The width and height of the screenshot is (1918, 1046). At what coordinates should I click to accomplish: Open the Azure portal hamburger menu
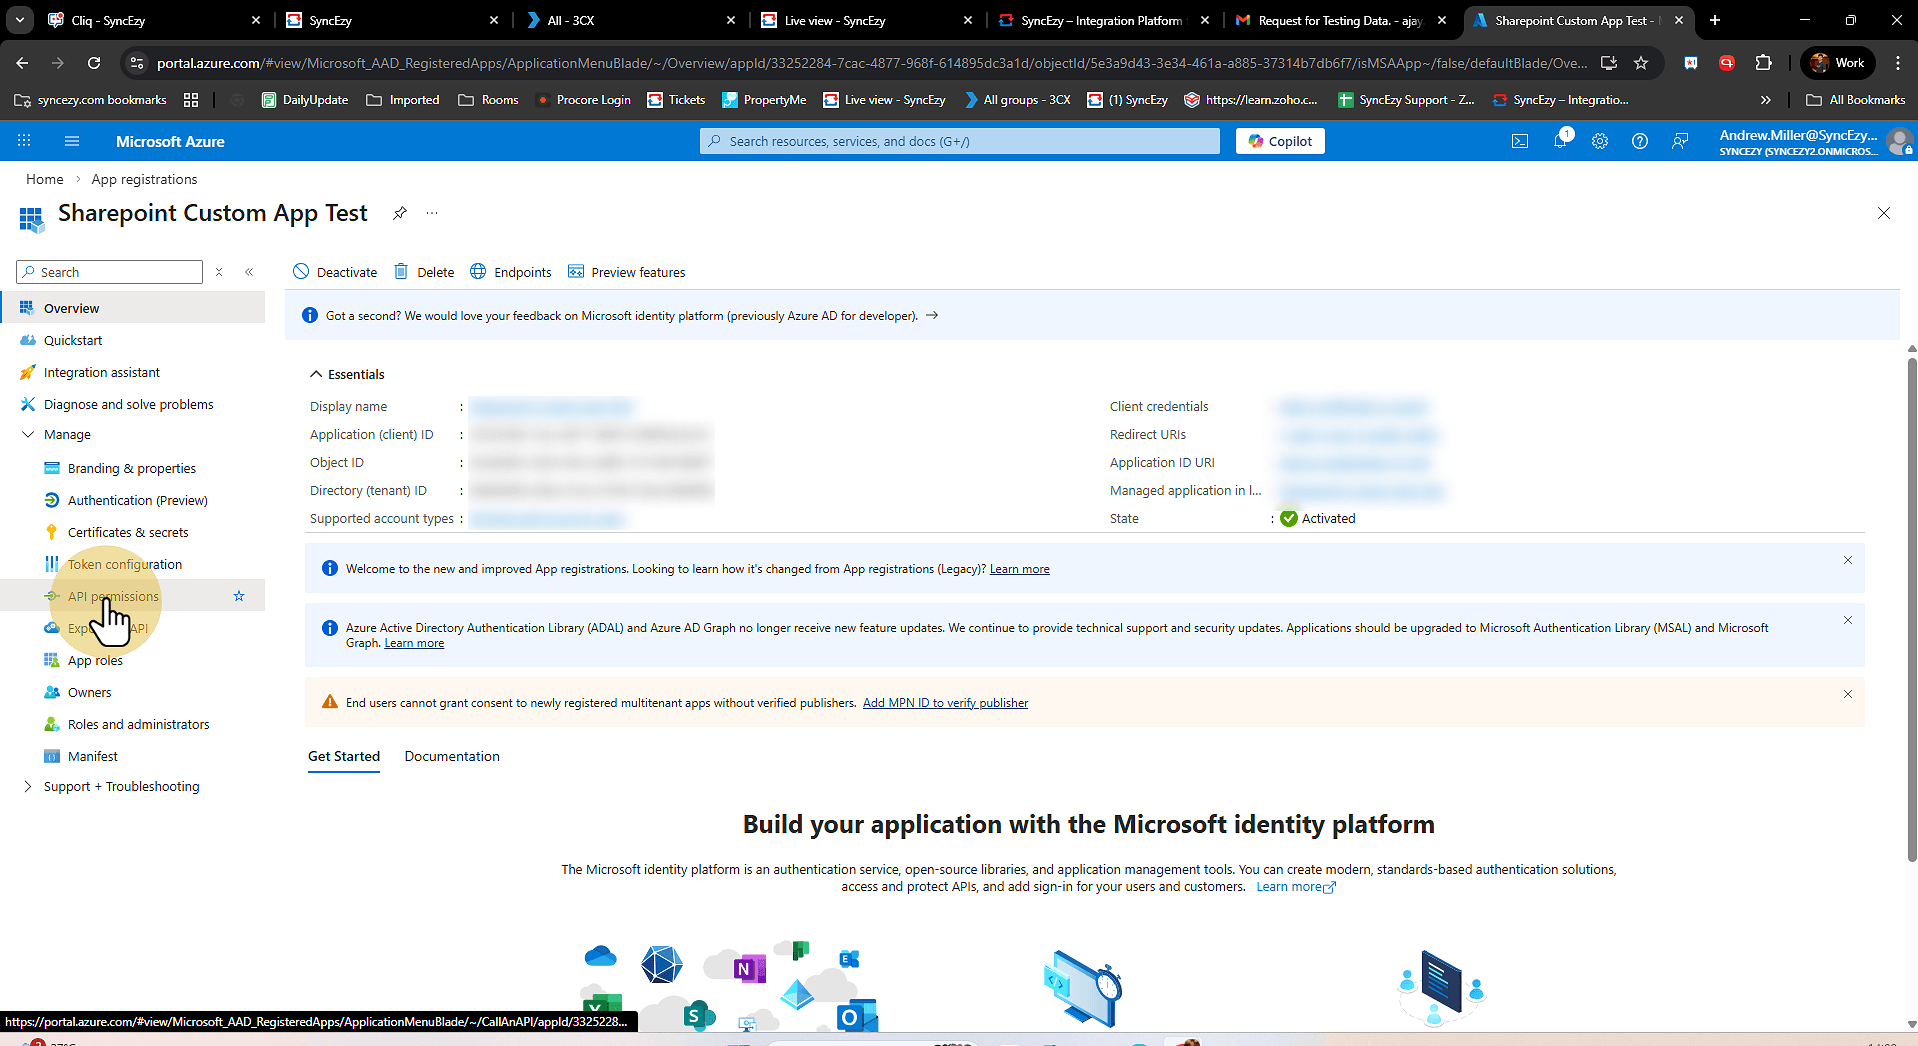(x=72, y=141)
